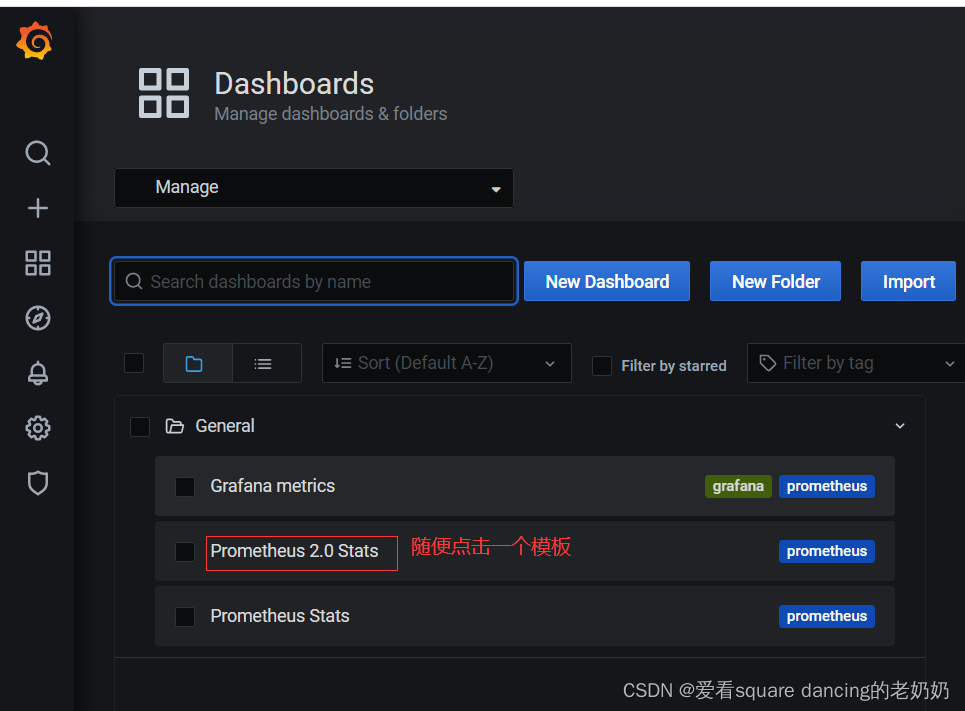965x711 pixels.
Task: Check the Prometheus 2.0 Stats checkbox
Action: coord(185,552)
